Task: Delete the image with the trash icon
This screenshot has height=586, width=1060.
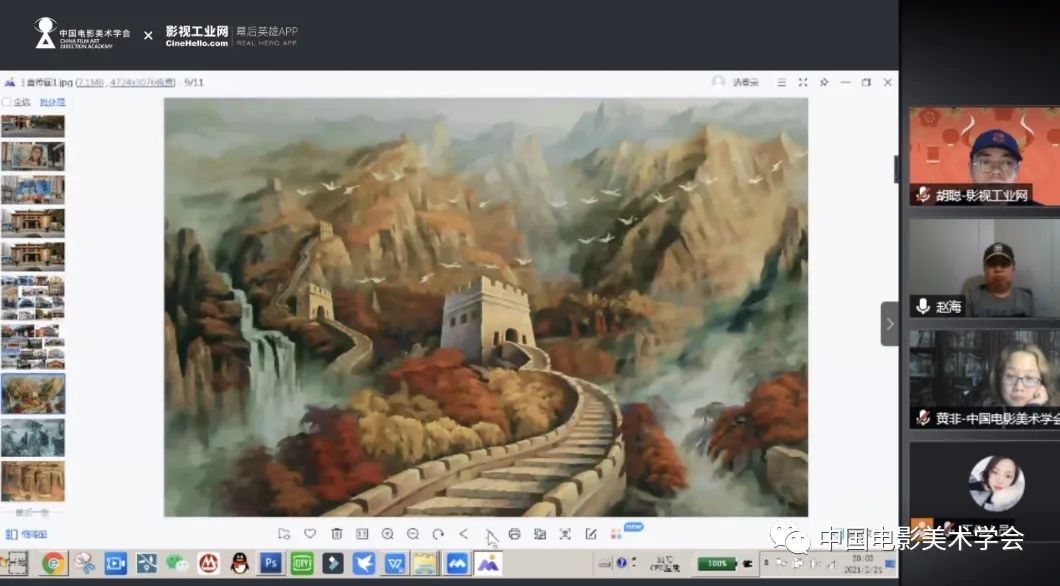Action: [x=336, y=534]
